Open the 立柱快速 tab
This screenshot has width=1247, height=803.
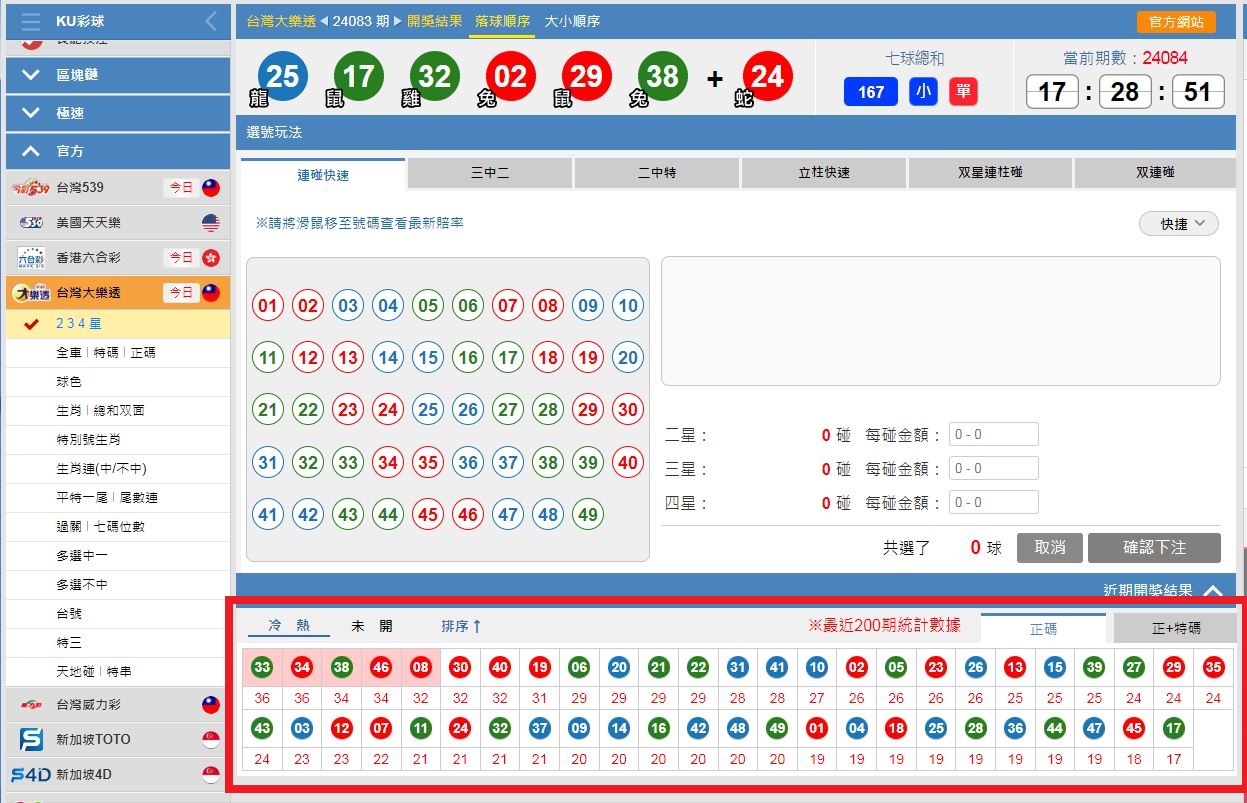tap(824, 173)
